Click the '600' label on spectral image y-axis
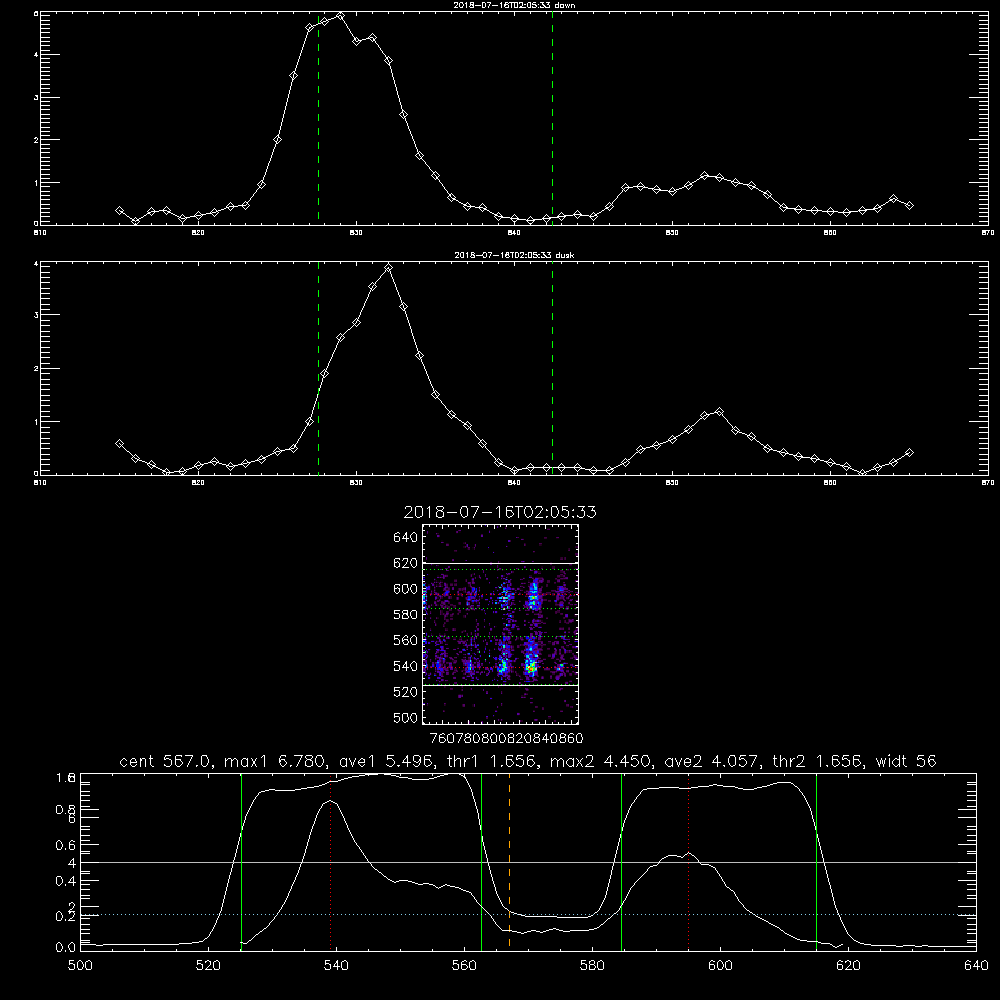The width and height of the screenshot is (1000, 1000). [406, 589]
